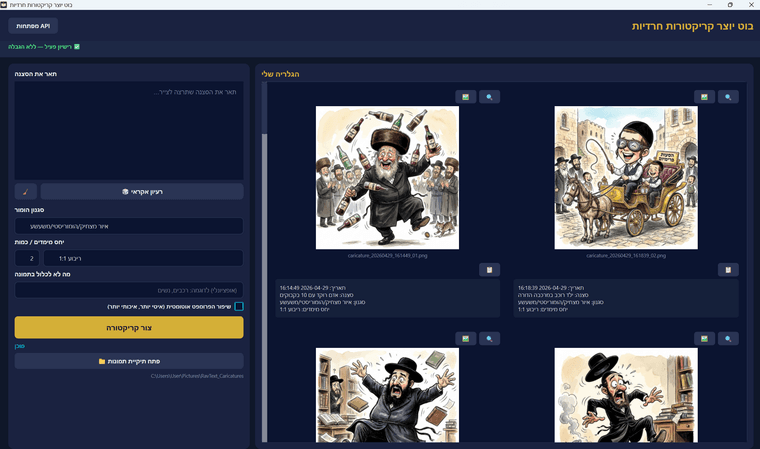The height and width of the screenshot is (449, 760).
Task: Click the magnifier icon above the horse carriage caricature
Action: point(728,97)
